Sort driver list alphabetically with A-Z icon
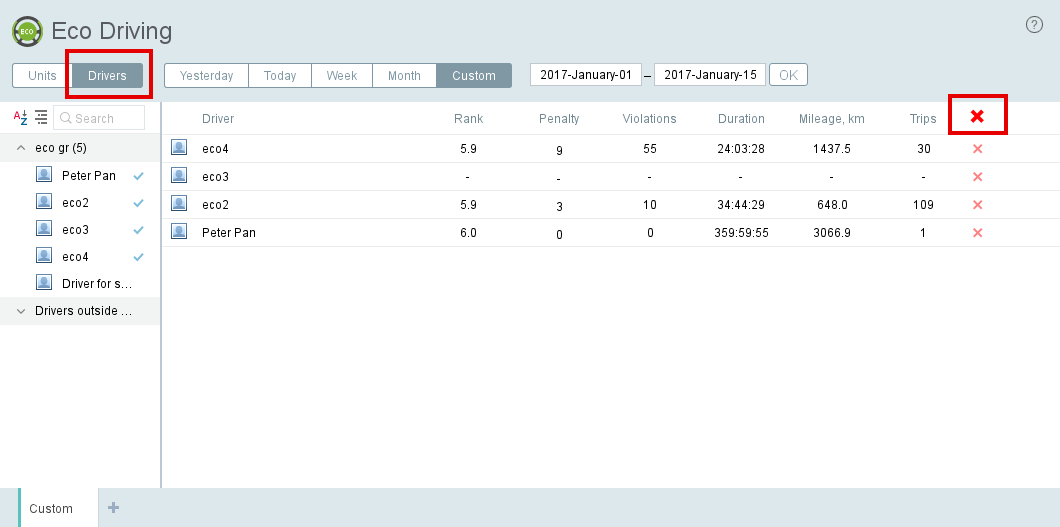 click(20, 118)
